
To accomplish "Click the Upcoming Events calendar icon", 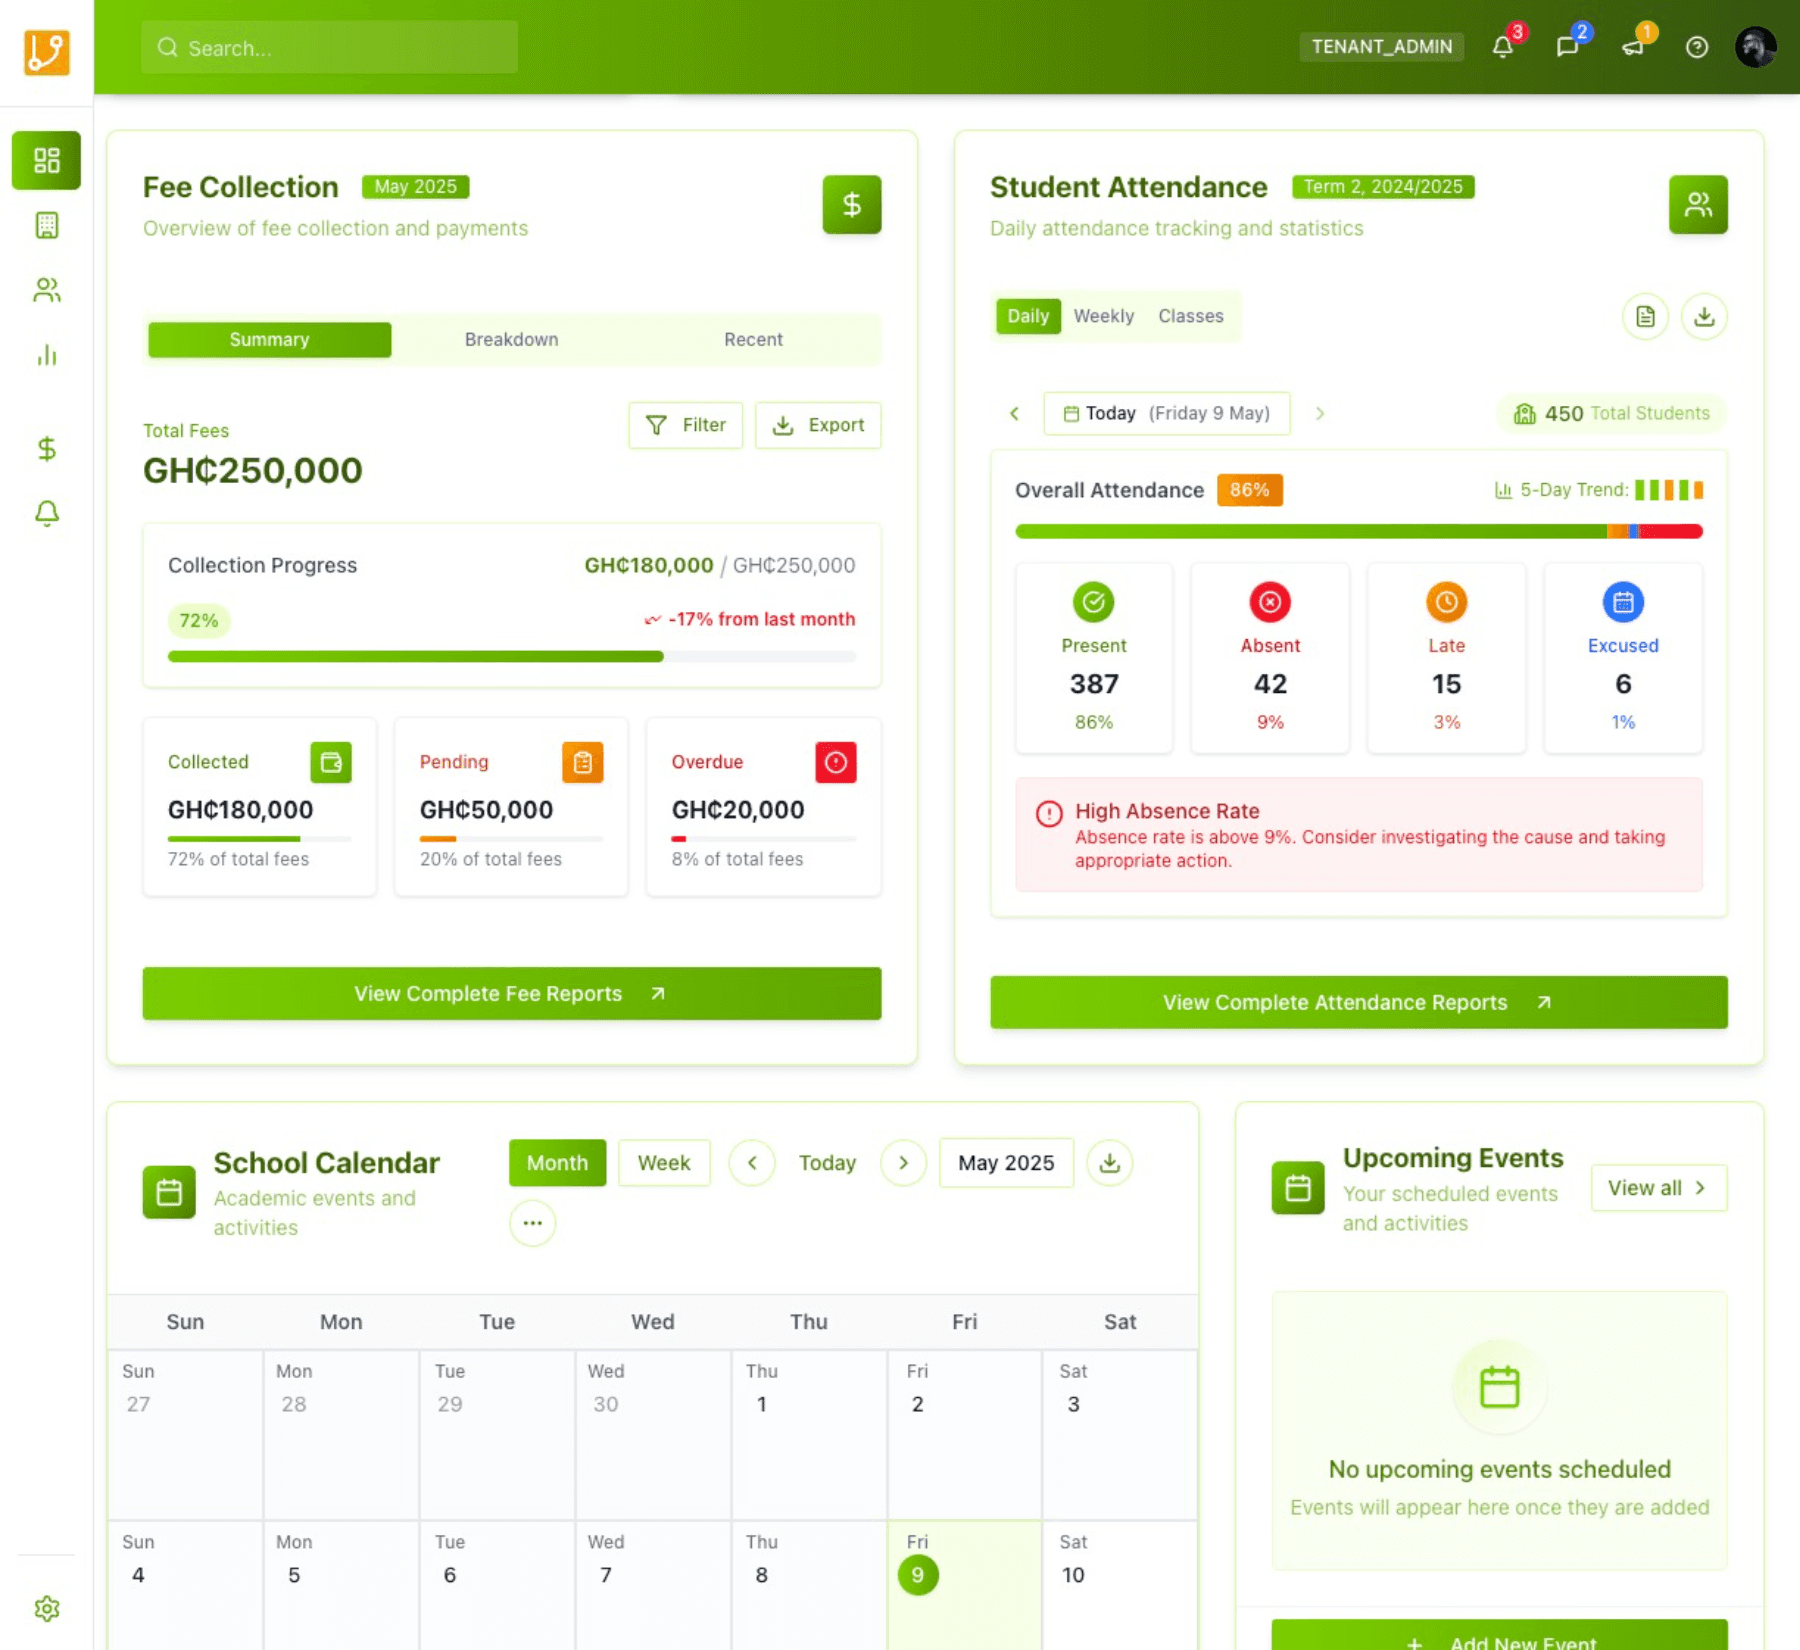I will click(1298, 1188).
